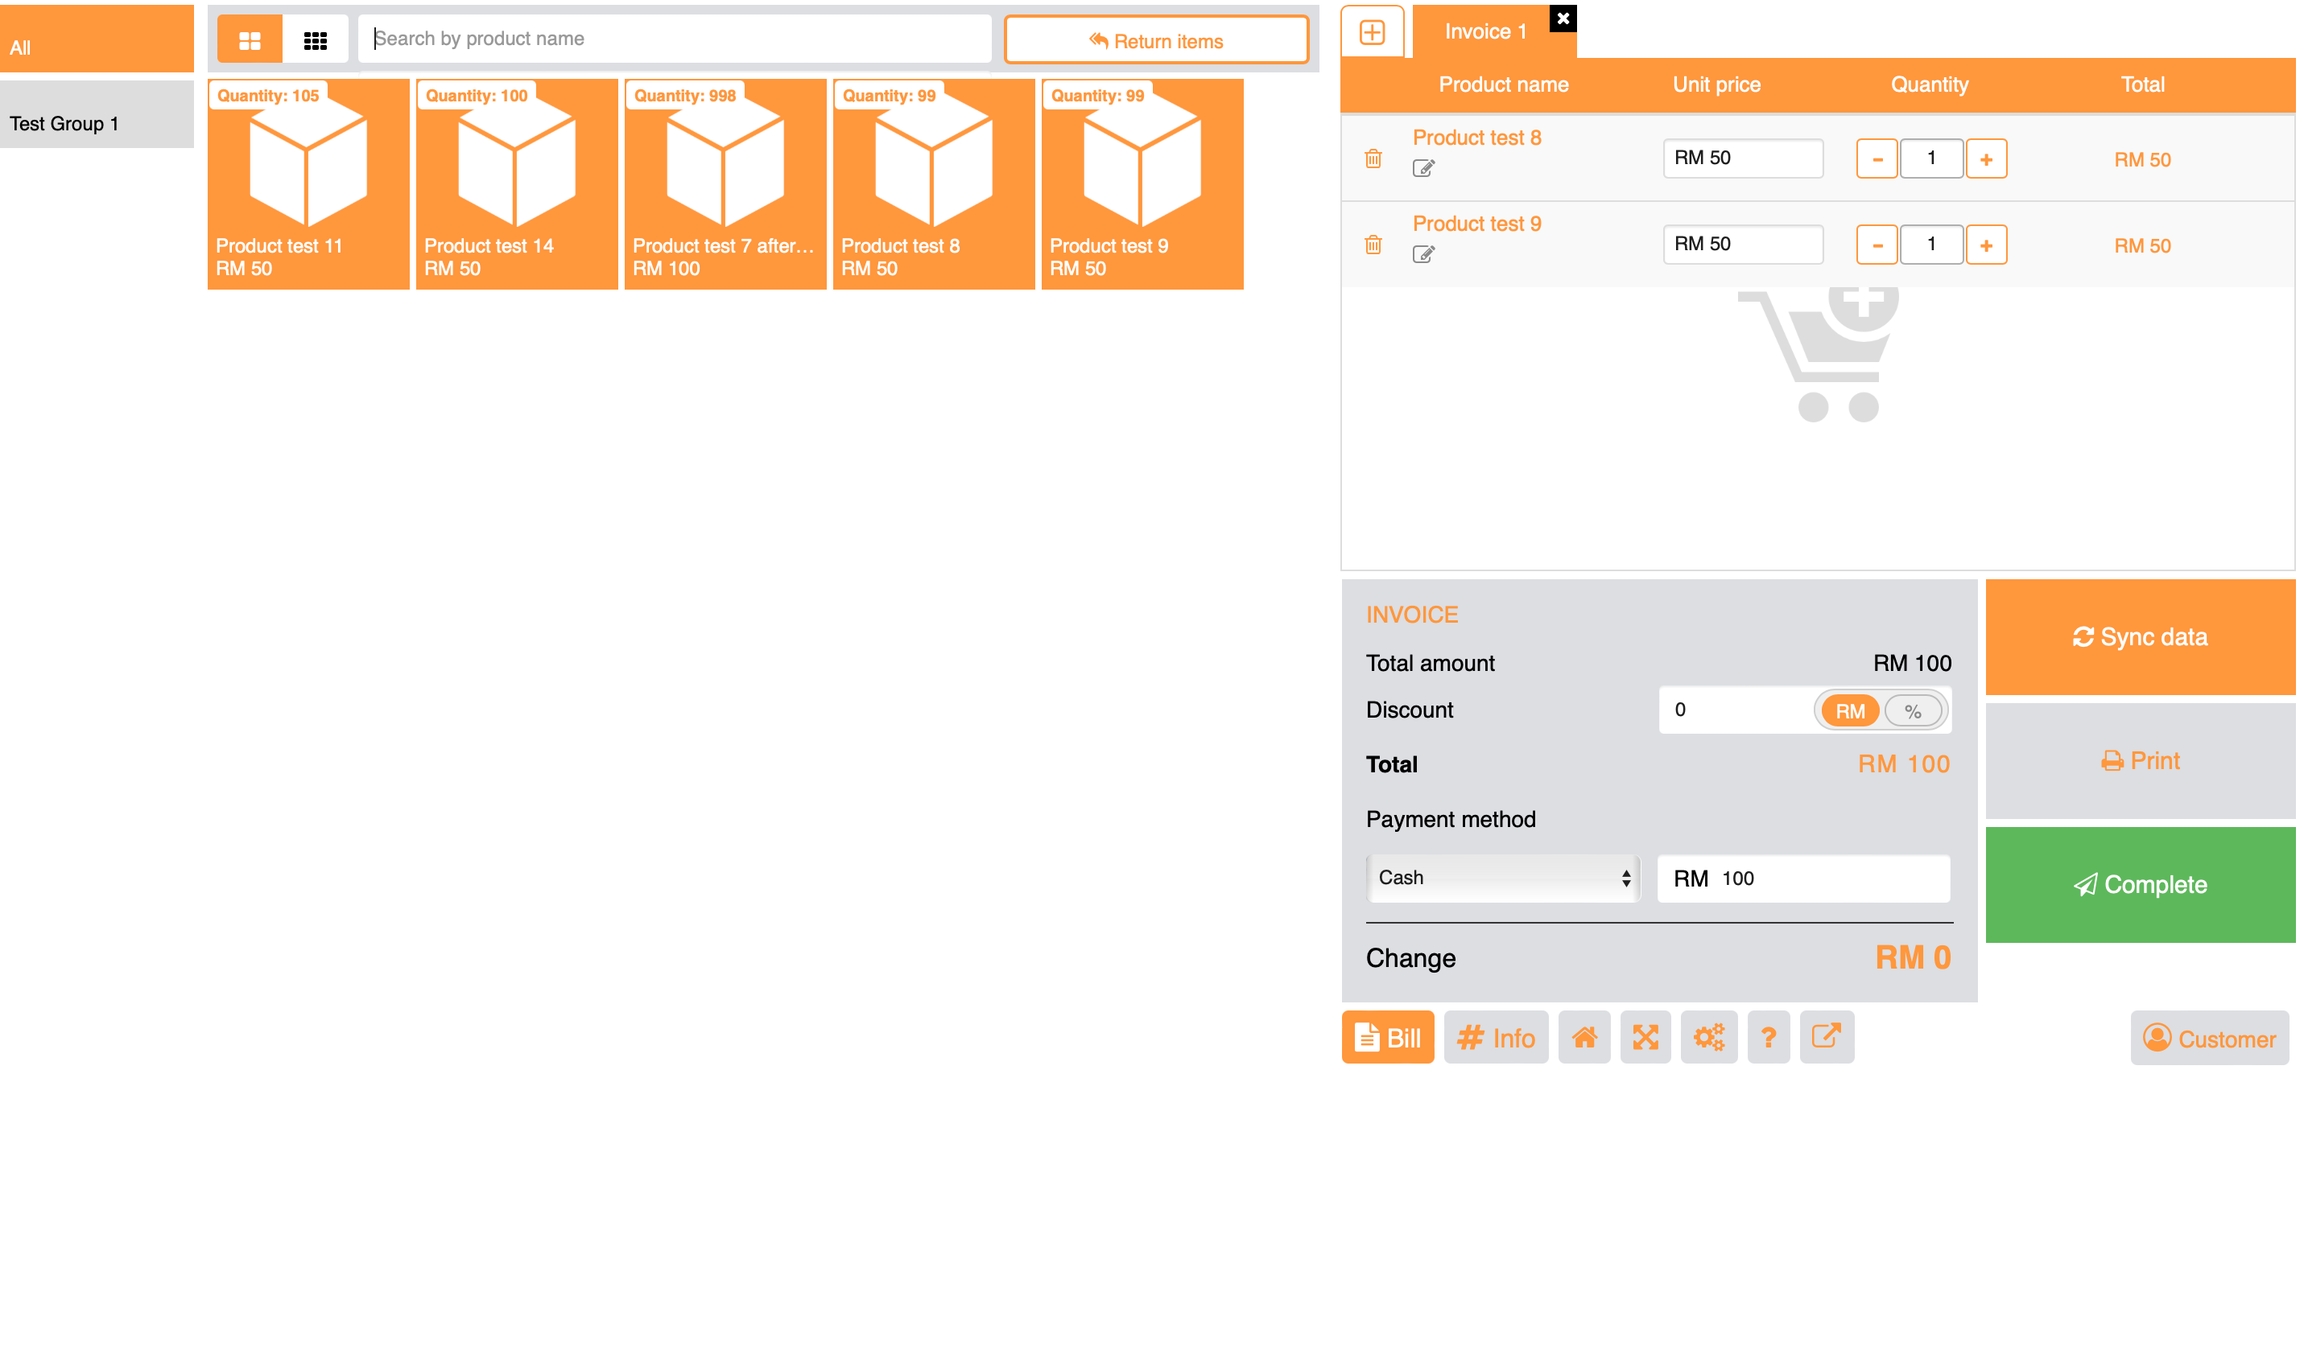Increase Product test 8 quantity with plus
The width and height of the screenshot is (2304, 1358).
(1986, 159)
